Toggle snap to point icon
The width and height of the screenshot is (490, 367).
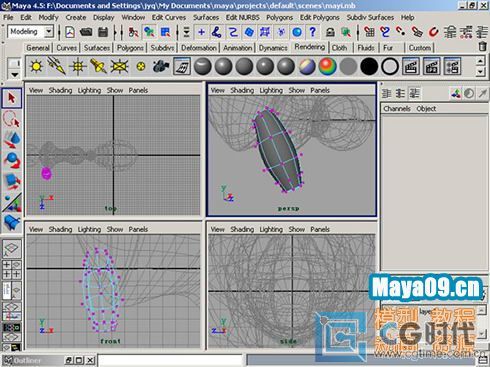click(x=401, y=32)
